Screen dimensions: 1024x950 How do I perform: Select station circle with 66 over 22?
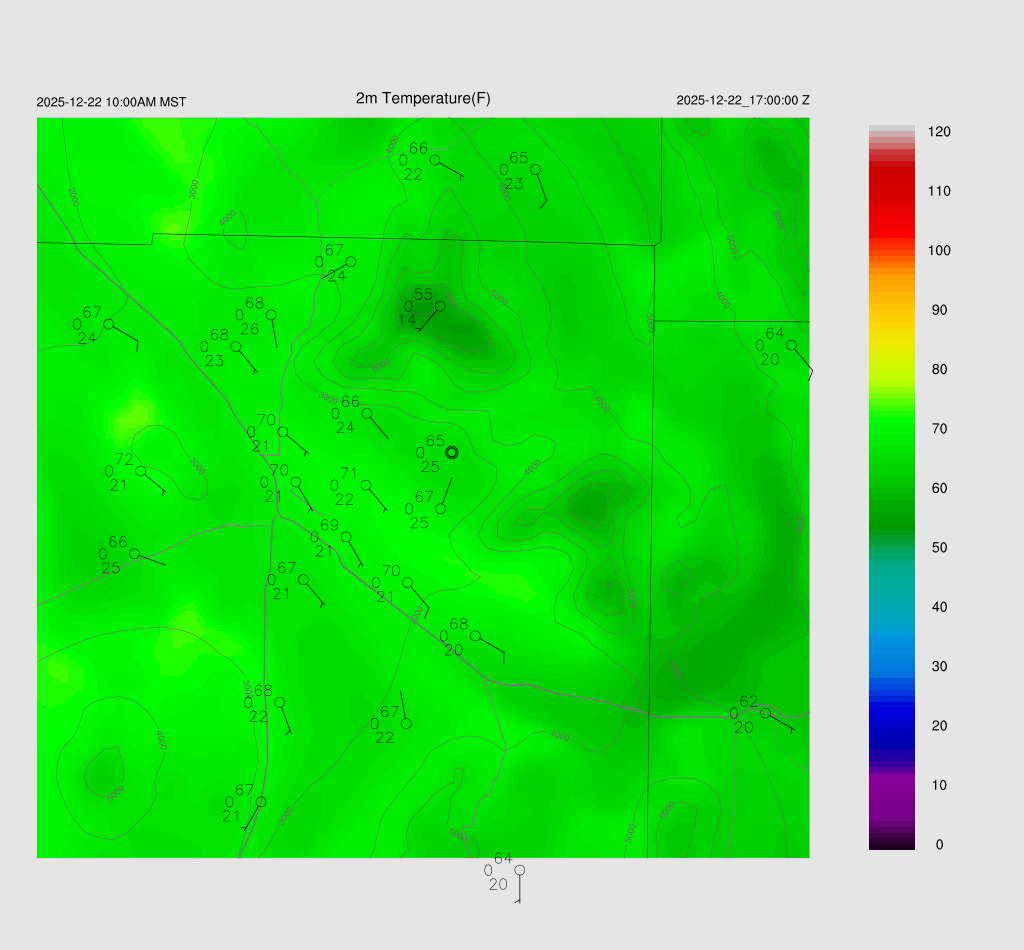pyautogui.click(x=435, y=160)
